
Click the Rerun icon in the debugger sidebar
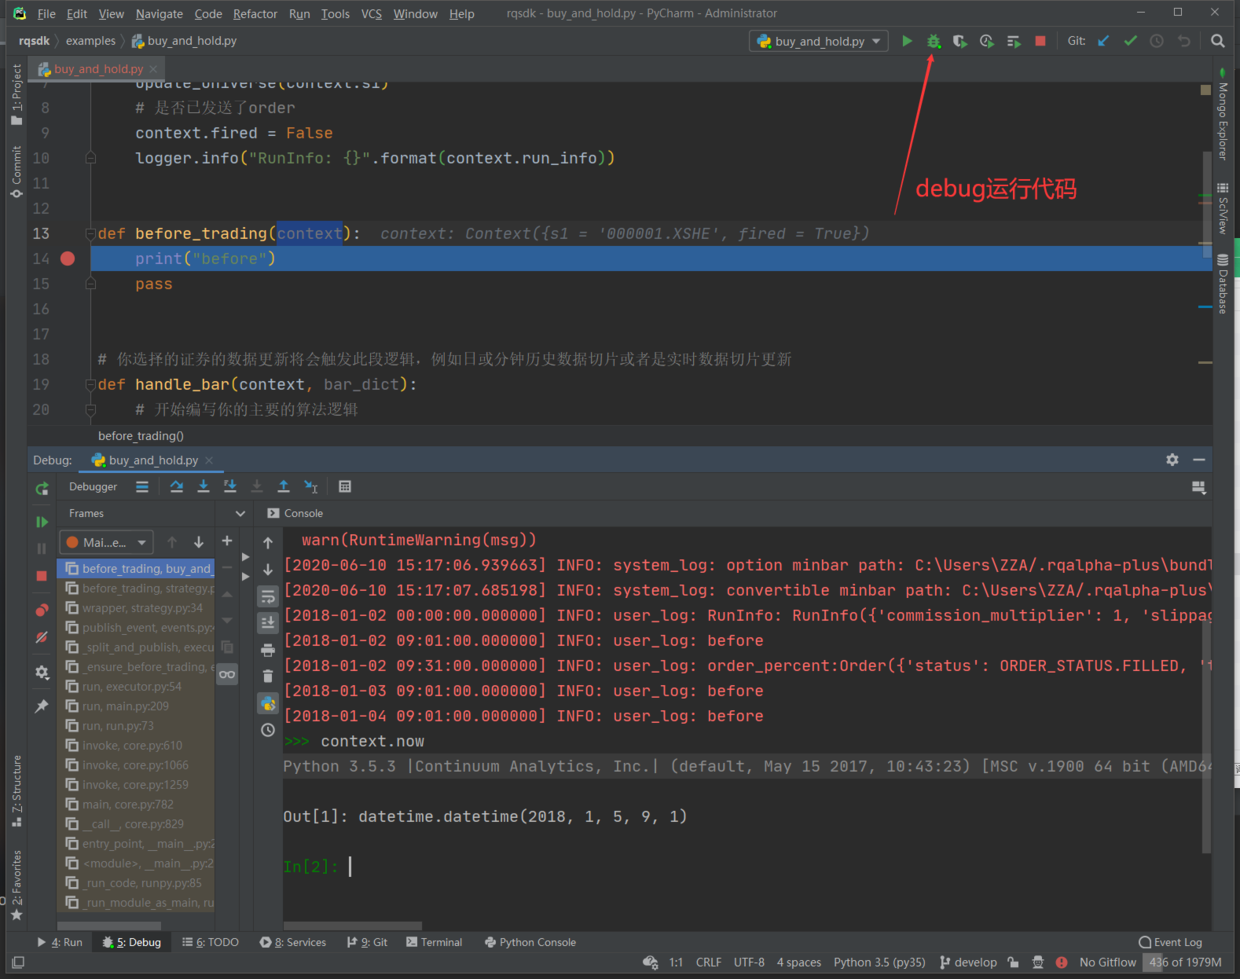[x=41, y=489]
